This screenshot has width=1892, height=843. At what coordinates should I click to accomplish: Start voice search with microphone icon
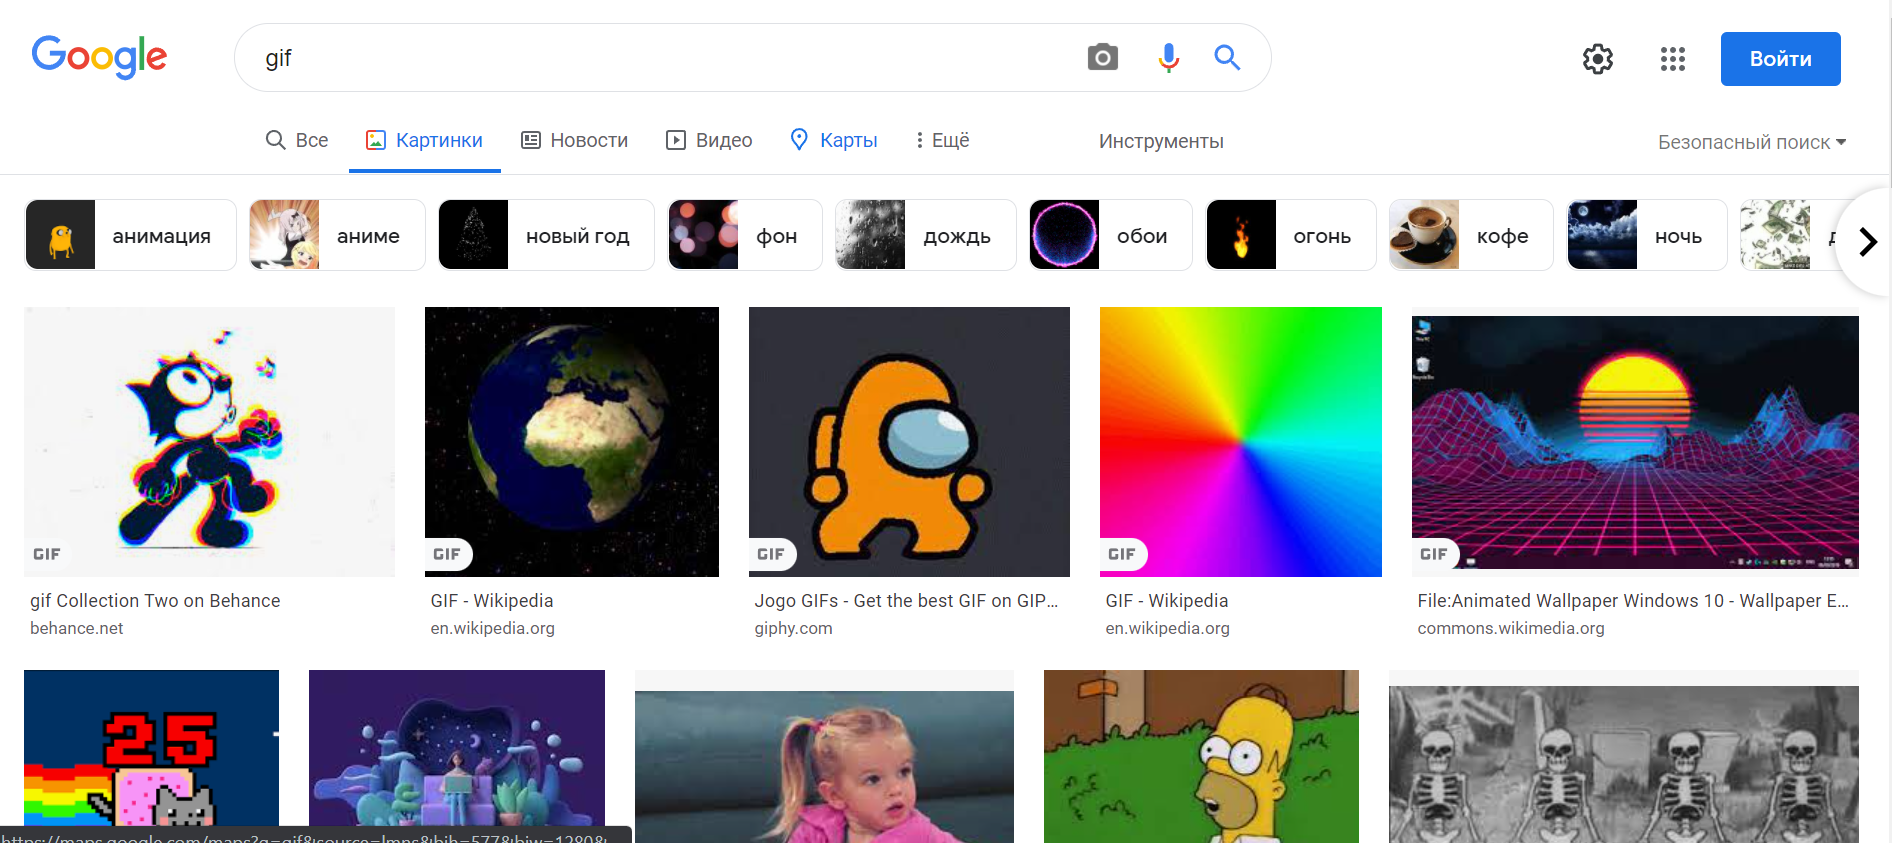click(1168, 58)
